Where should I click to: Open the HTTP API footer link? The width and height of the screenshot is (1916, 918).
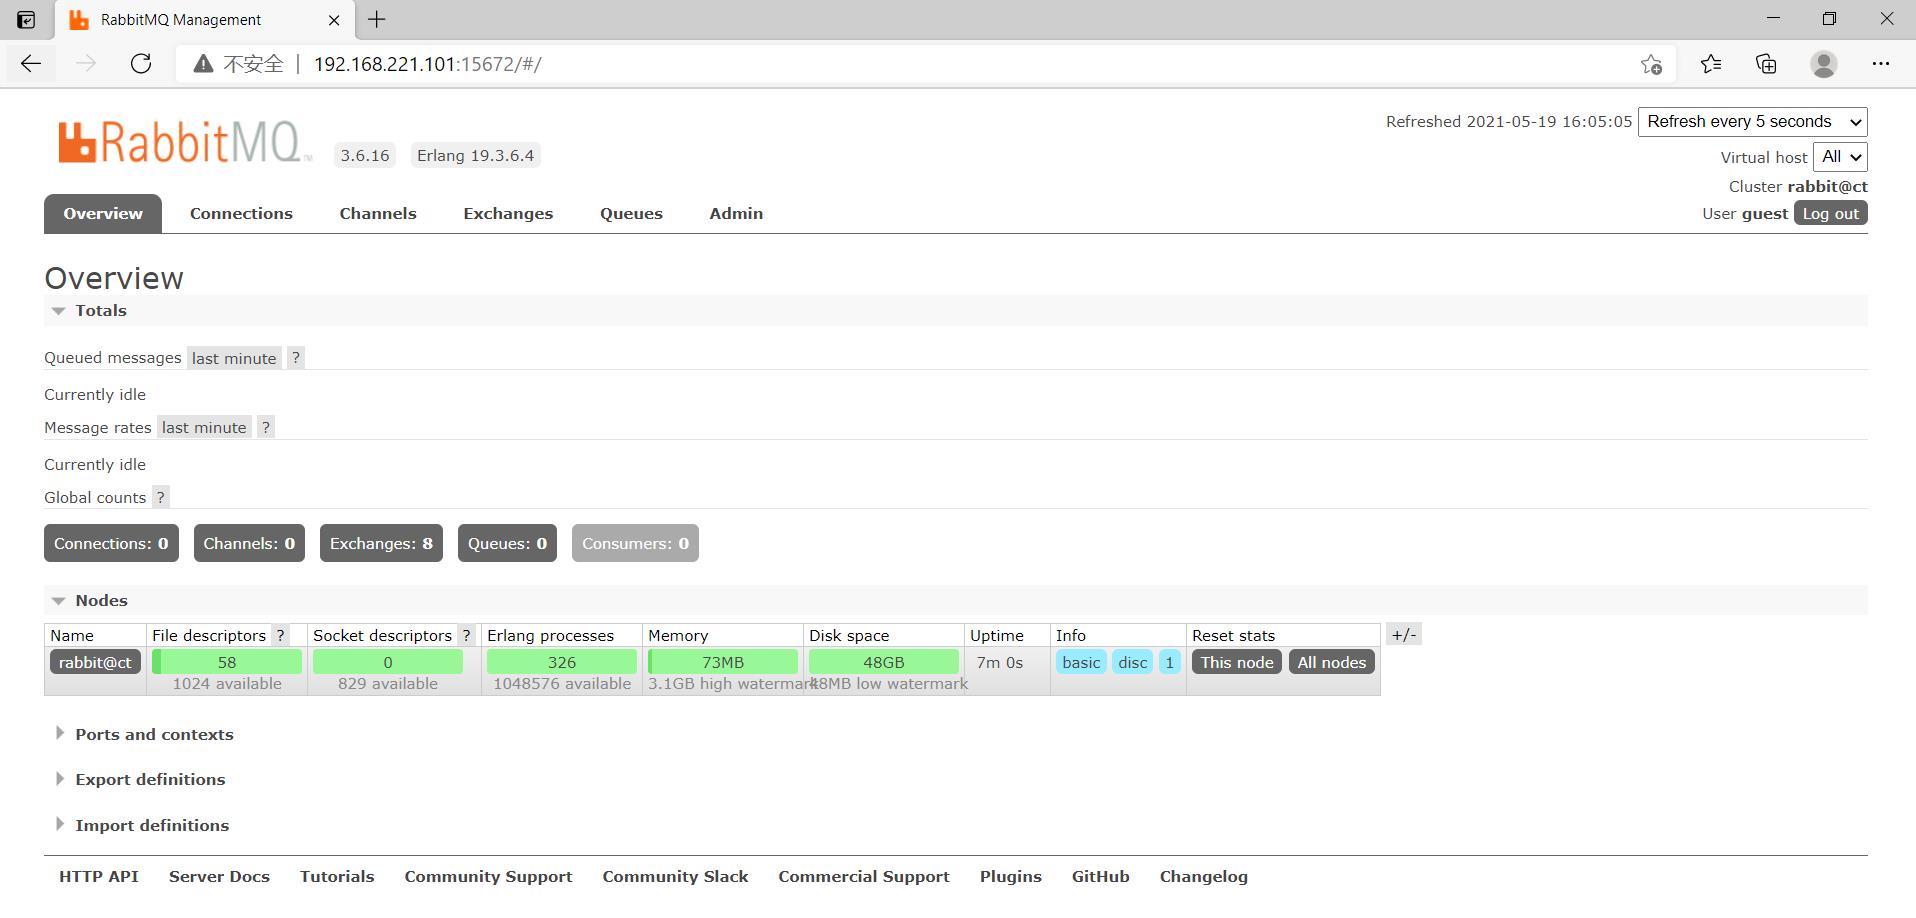coord(99,876)
